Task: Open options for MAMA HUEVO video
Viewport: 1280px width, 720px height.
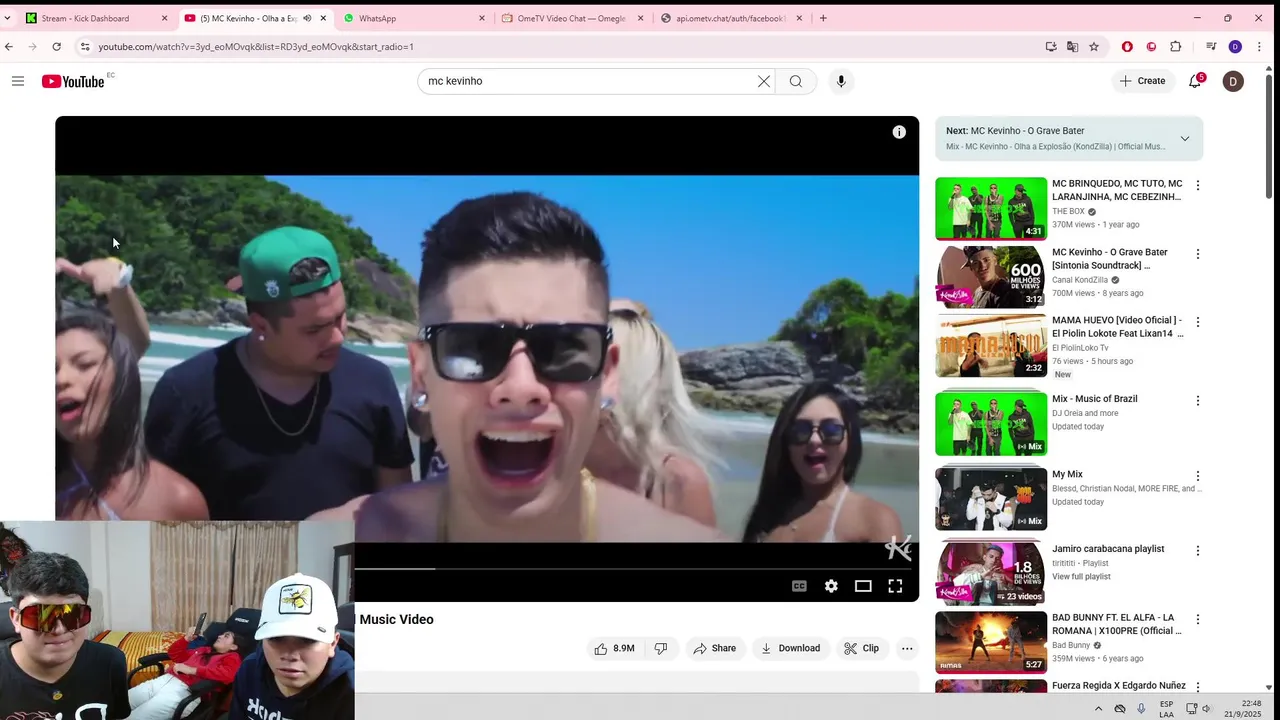Action: coord(1197,322)
